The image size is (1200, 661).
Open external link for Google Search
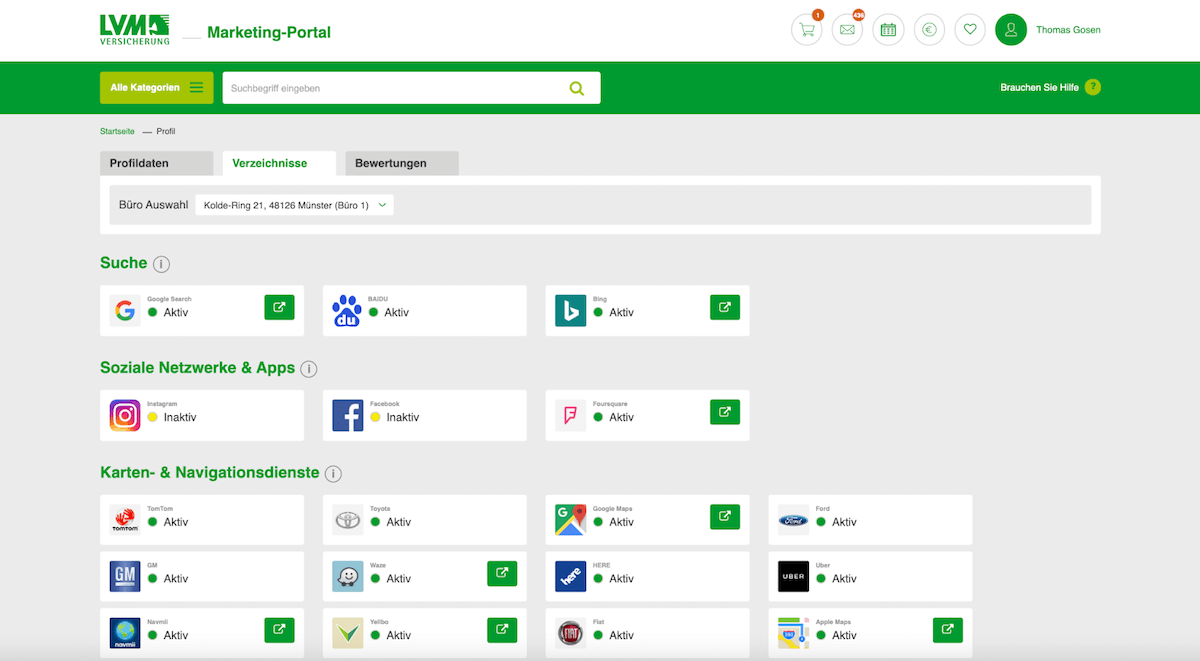coord(279,307)
